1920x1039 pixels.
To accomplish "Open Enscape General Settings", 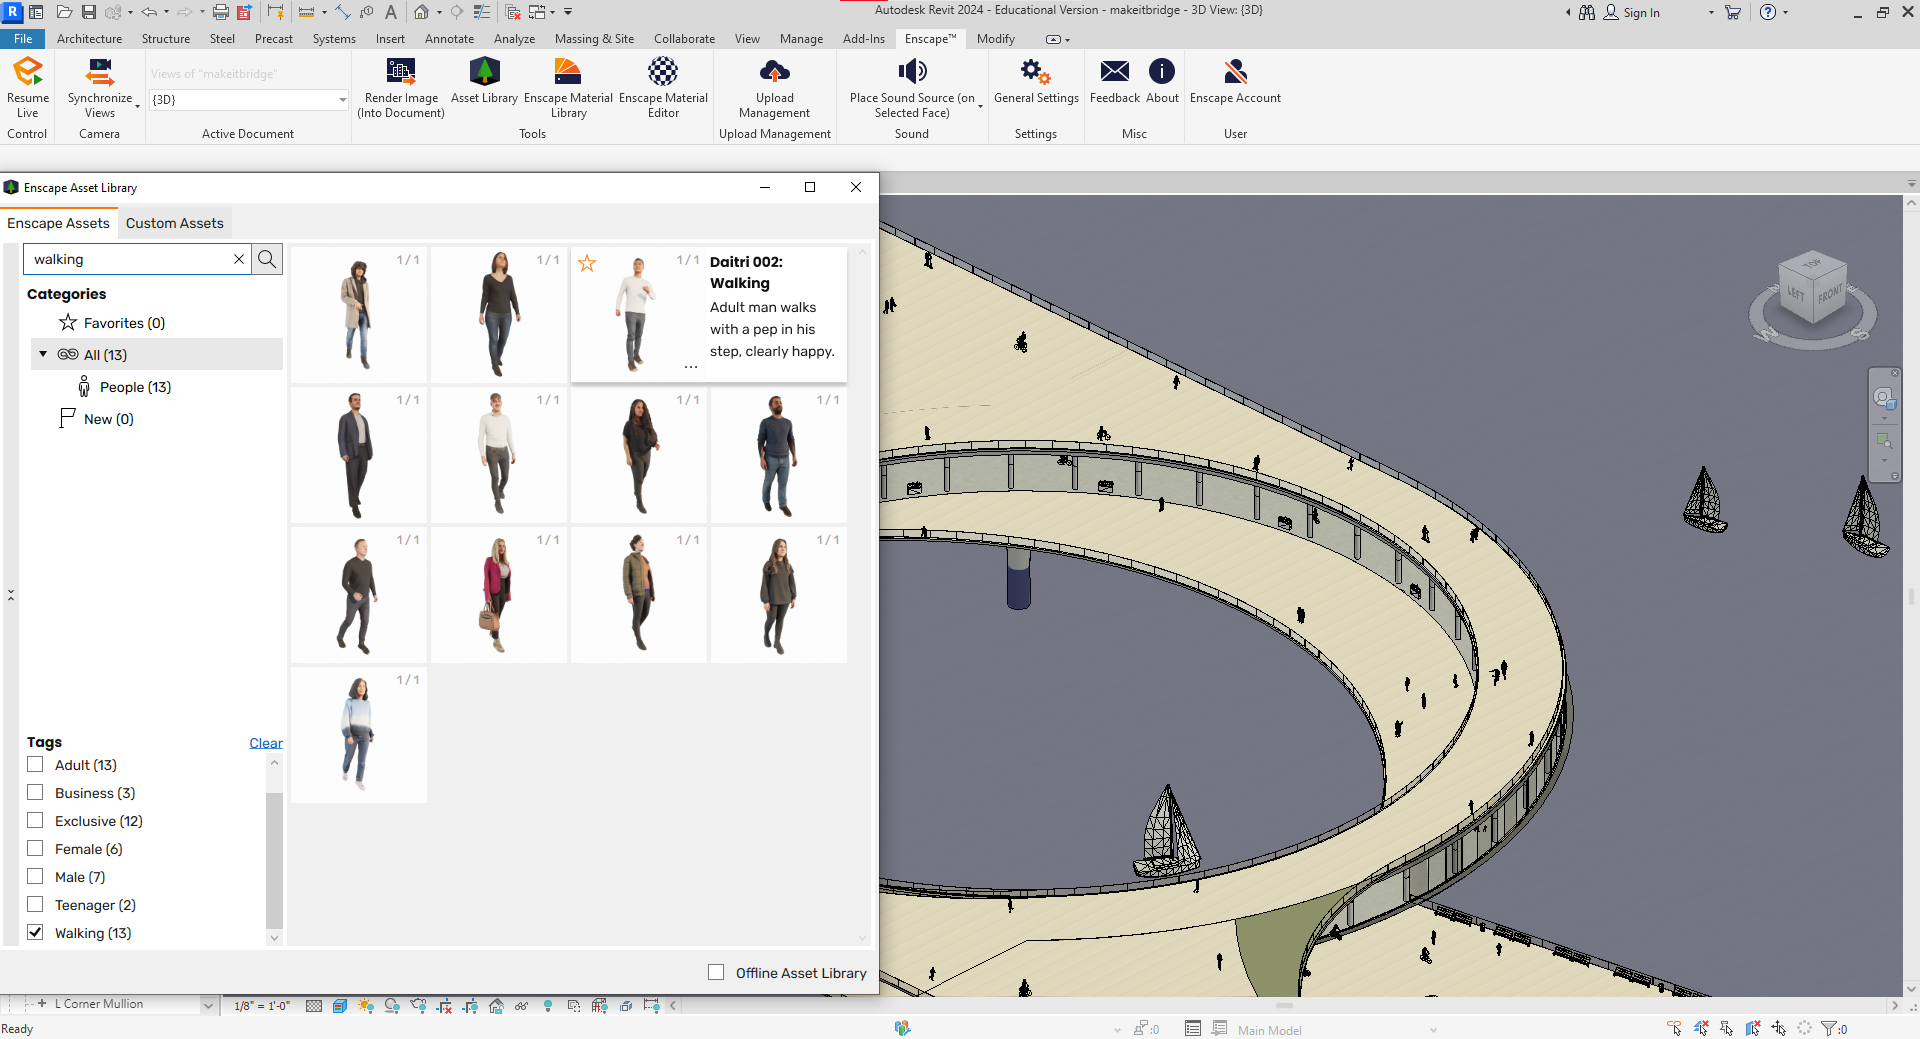I will click(1035, 73).
